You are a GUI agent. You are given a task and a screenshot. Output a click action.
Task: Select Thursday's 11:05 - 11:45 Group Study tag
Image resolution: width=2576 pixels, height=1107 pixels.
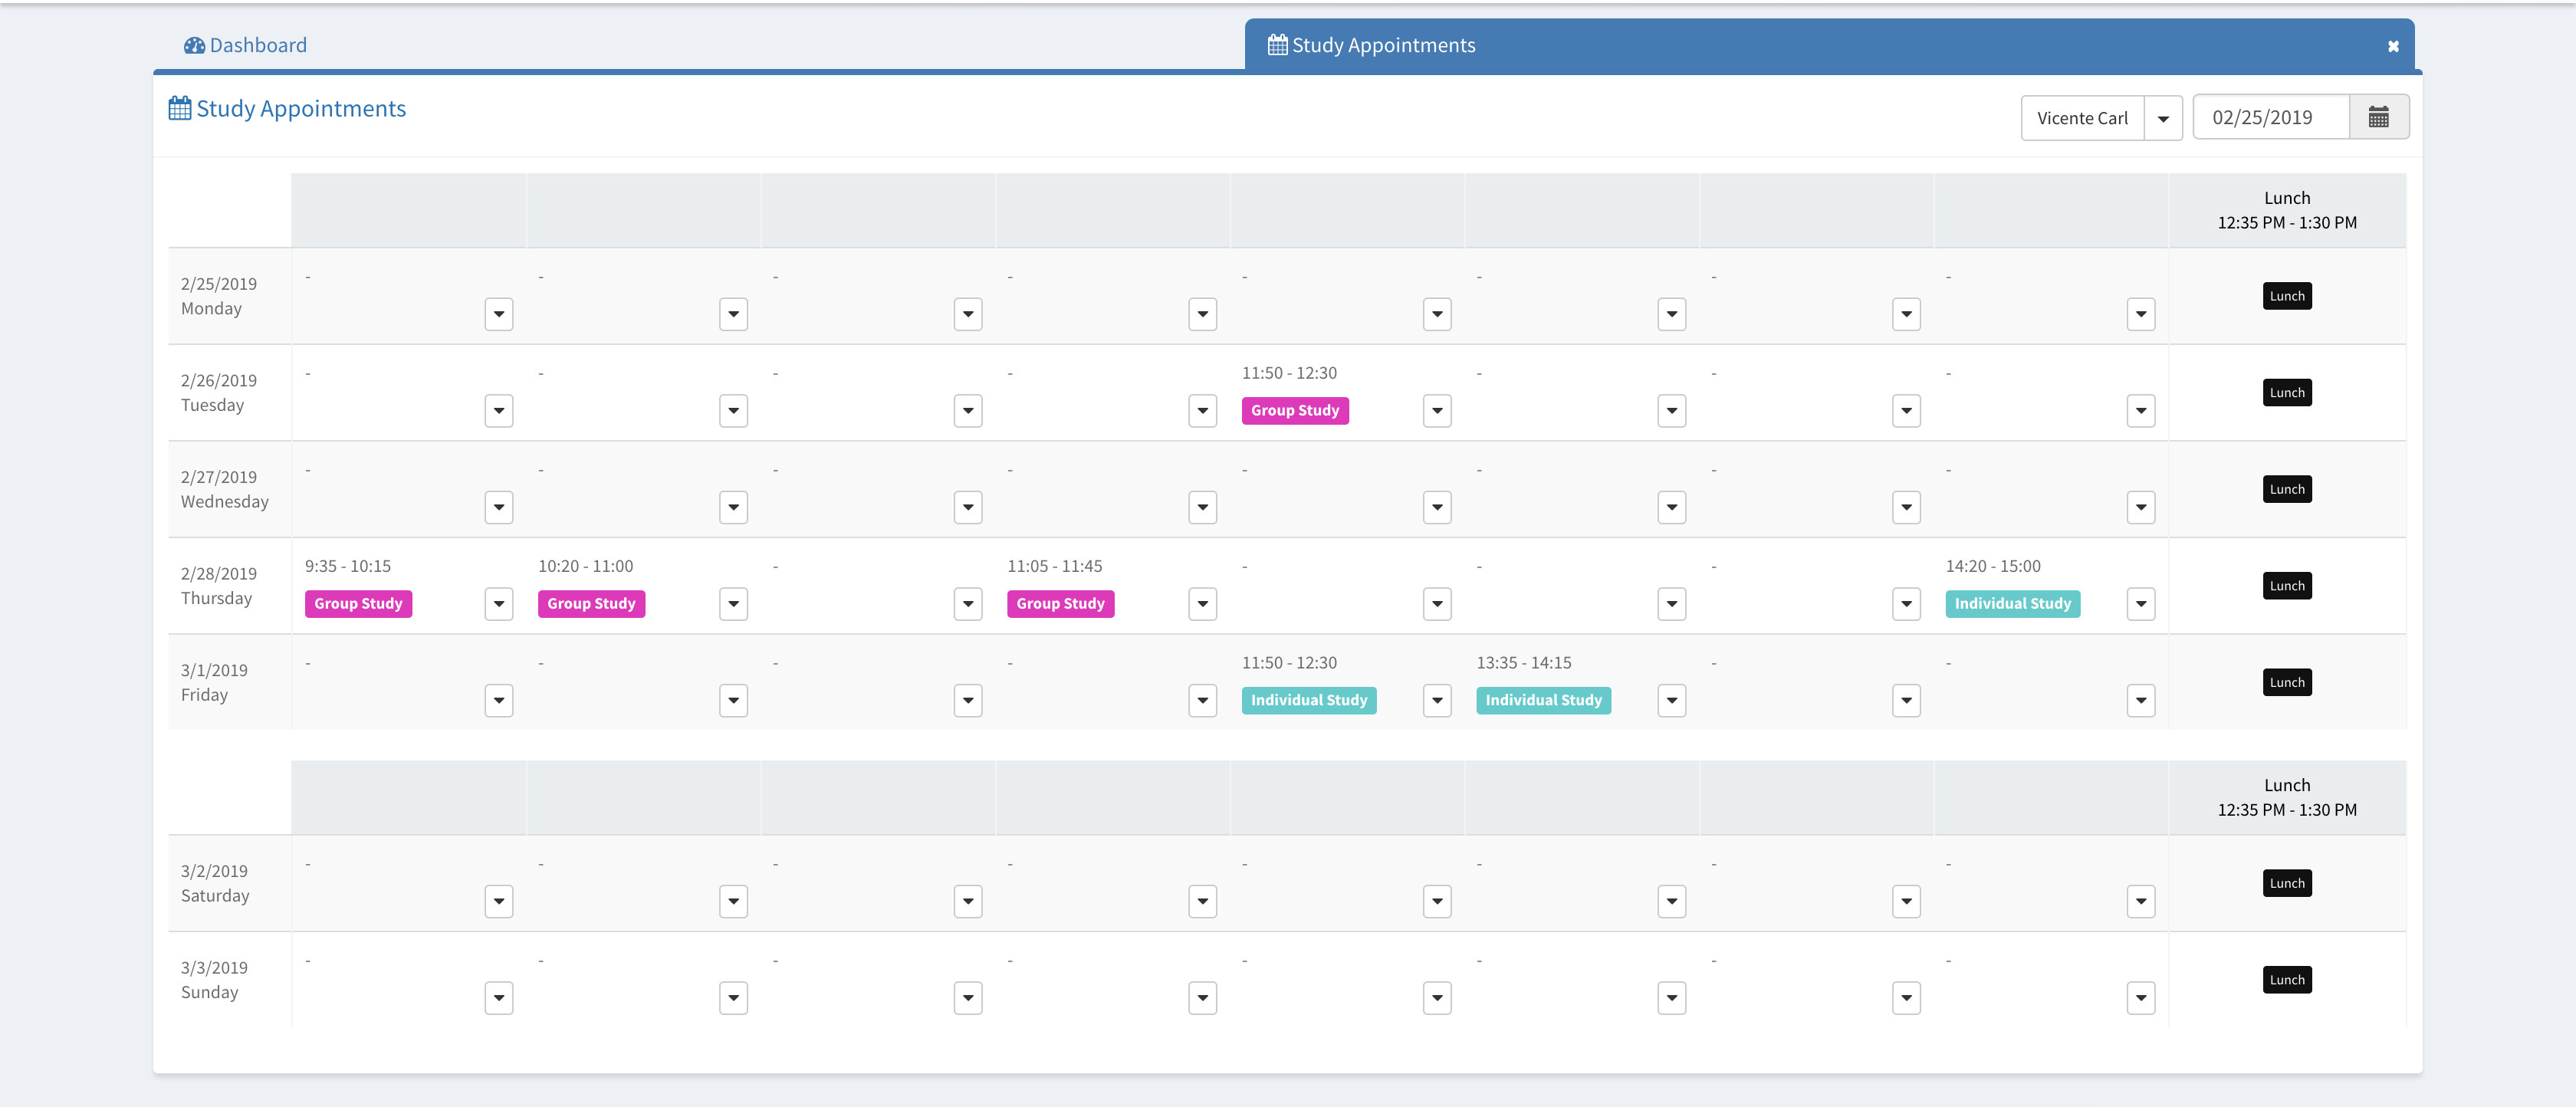(1060, 604)
